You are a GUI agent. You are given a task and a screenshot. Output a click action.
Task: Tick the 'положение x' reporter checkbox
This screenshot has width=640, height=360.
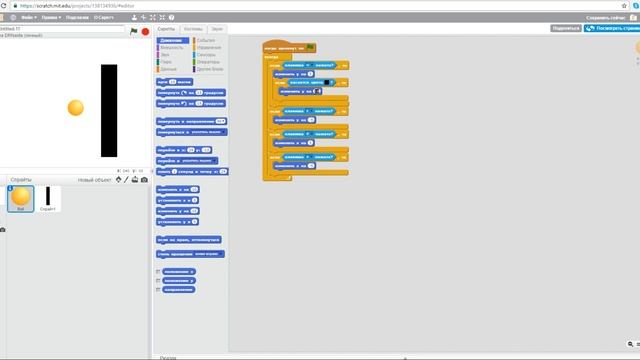click(x=158, y=272)
